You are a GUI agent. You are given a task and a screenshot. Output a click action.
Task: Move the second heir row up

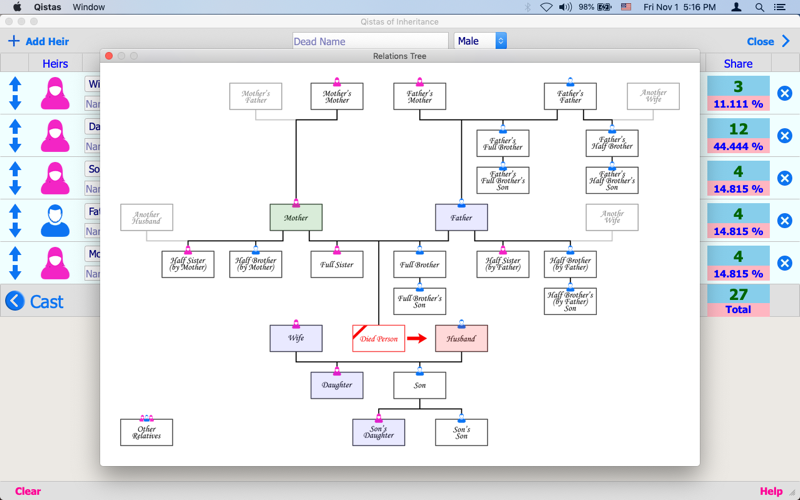click(x=15, y=127)
